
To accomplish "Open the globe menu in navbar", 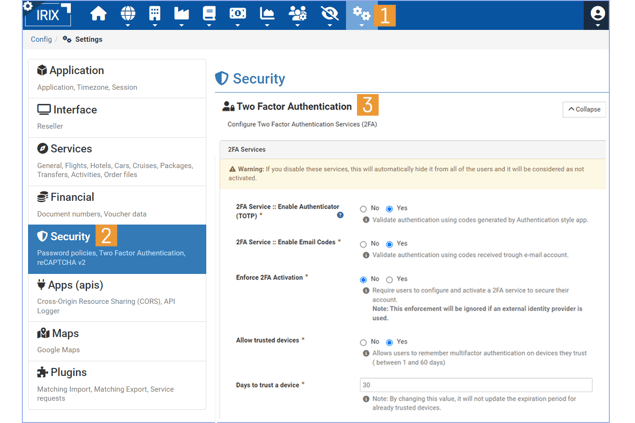I will pyautogui.click(x=127, y=15).
